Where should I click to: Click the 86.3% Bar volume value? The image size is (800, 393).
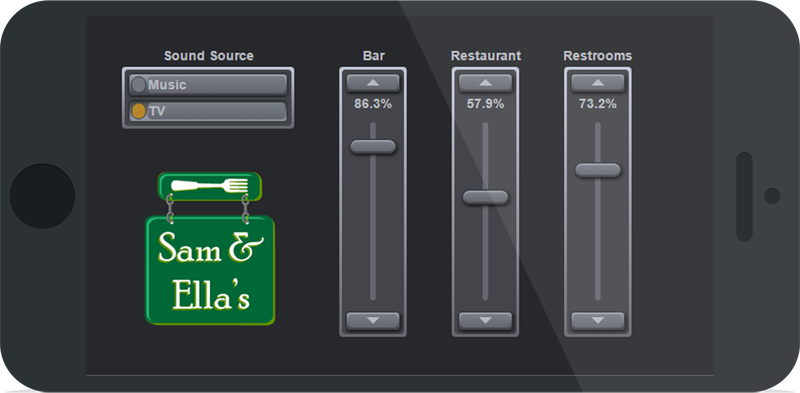[373, 104]
